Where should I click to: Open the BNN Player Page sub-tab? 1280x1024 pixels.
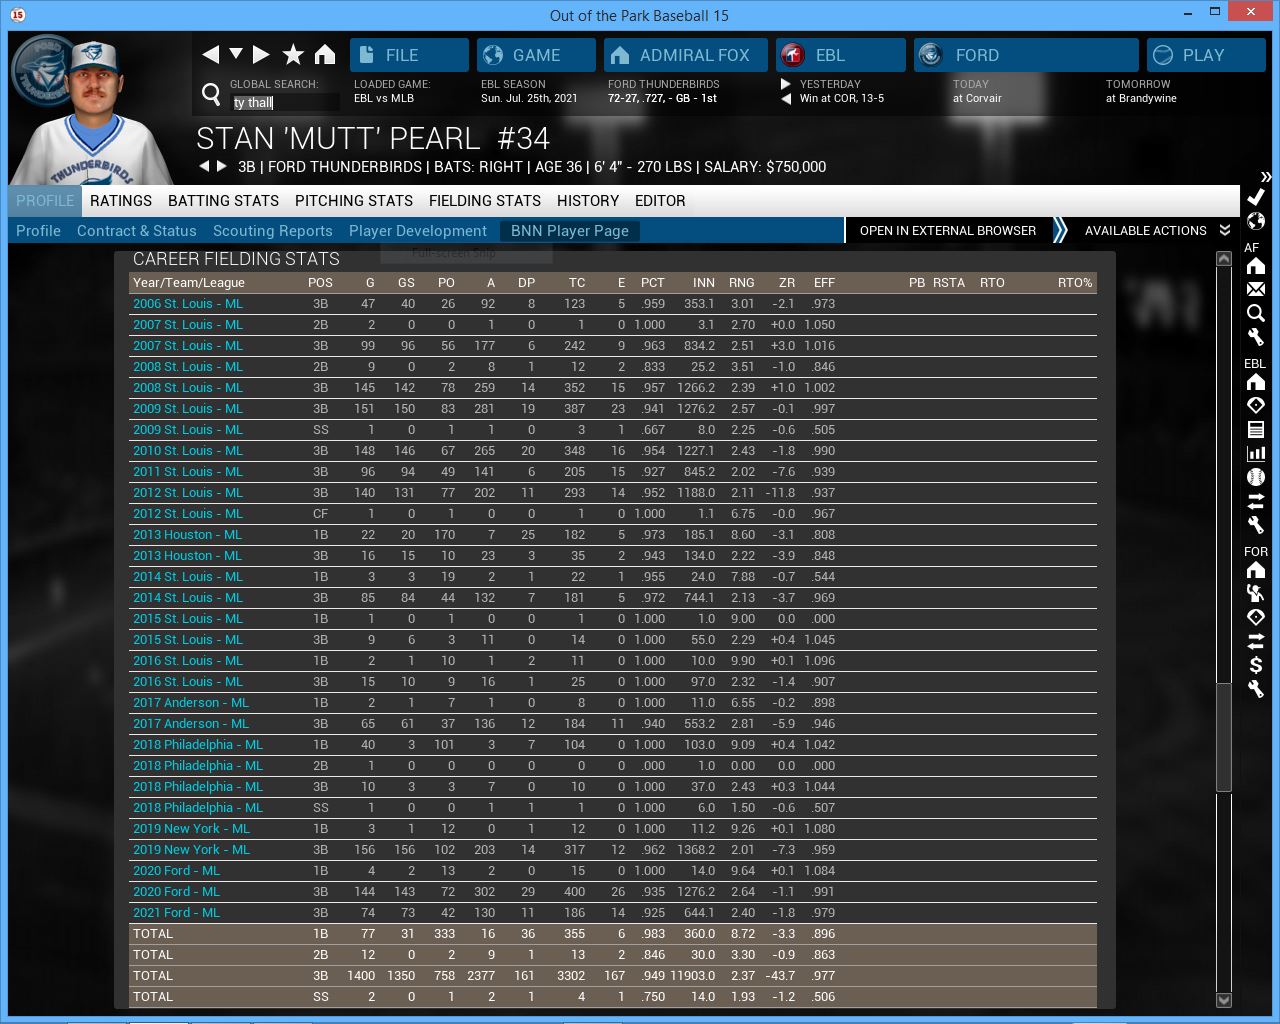click(x=570, y=231)
